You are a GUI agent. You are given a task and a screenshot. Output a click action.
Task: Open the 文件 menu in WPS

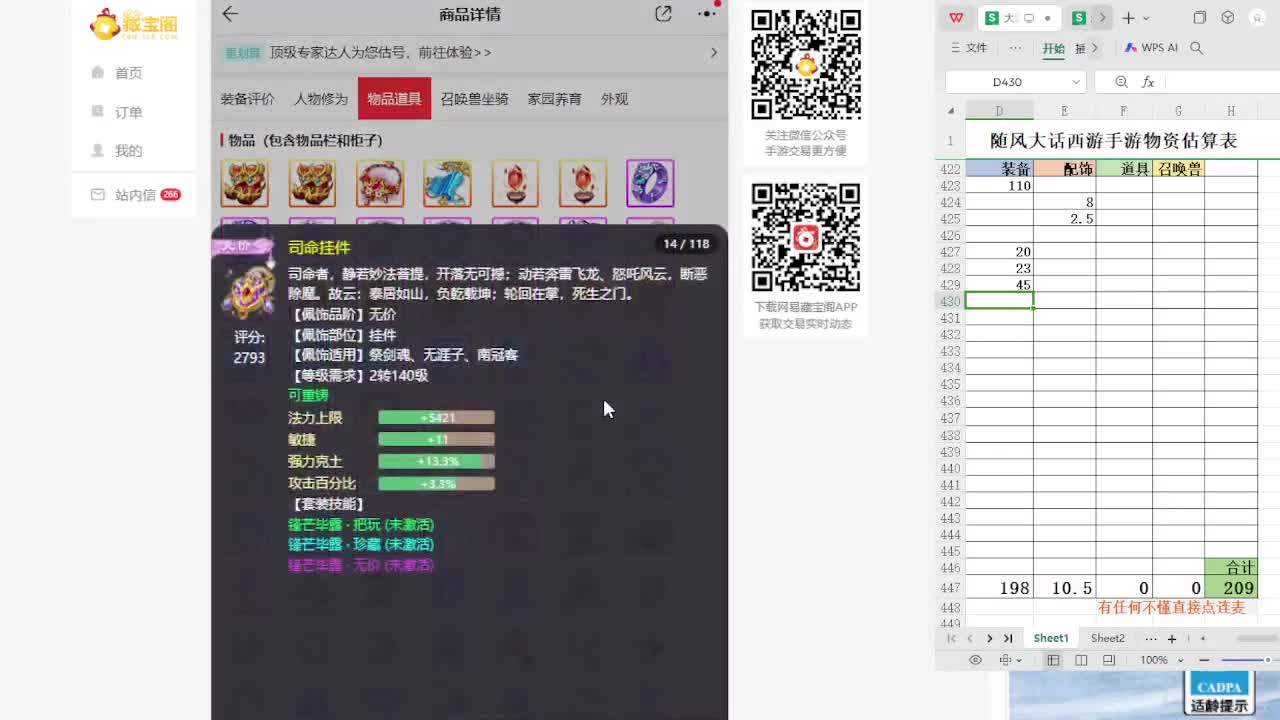[974, 47]
